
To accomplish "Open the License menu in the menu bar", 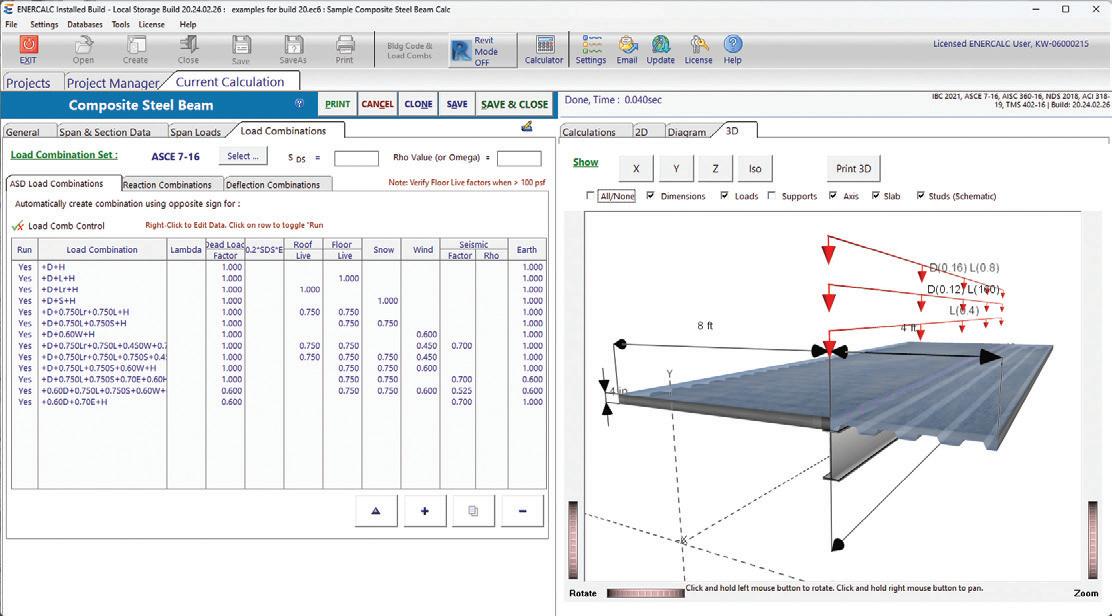I will (152, 24).
